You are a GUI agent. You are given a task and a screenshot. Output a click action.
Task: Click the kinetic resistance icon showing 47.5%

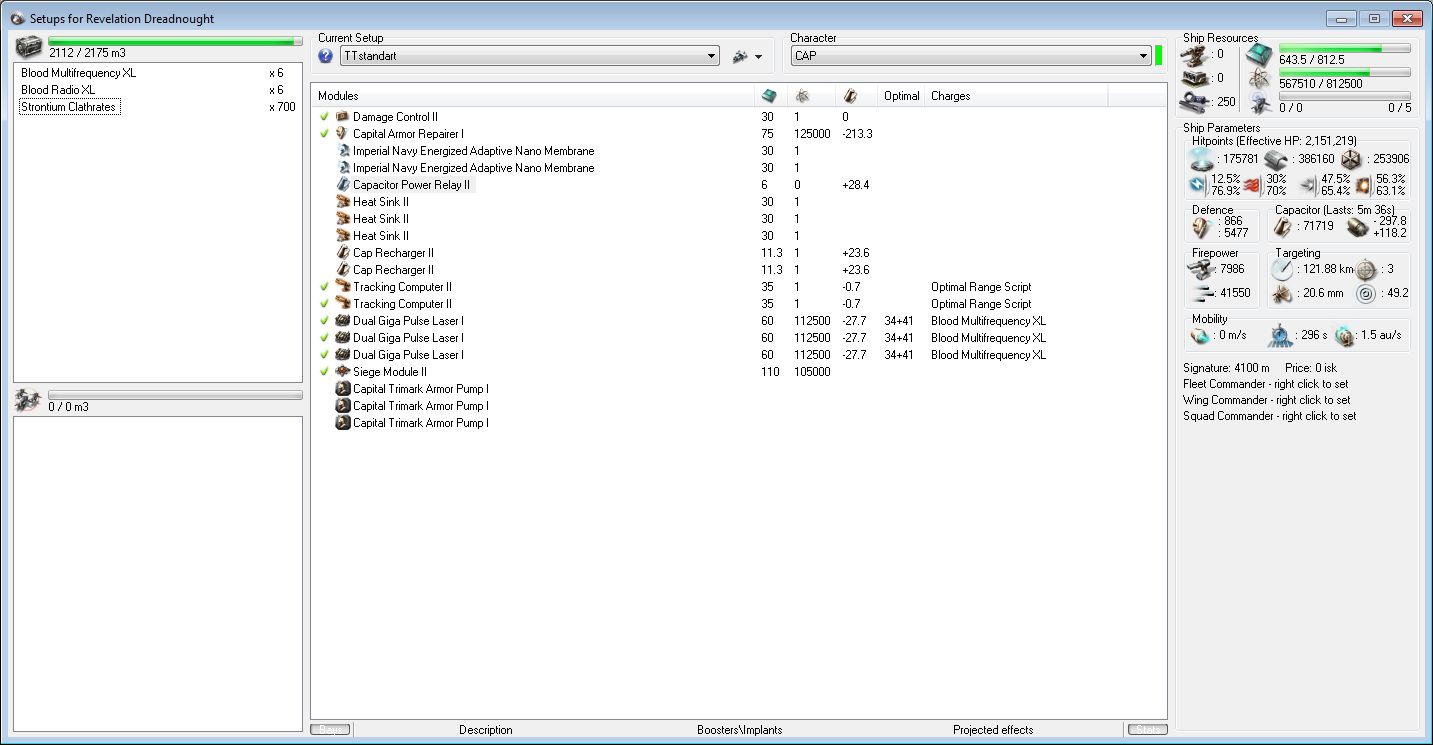[1308, 184]
